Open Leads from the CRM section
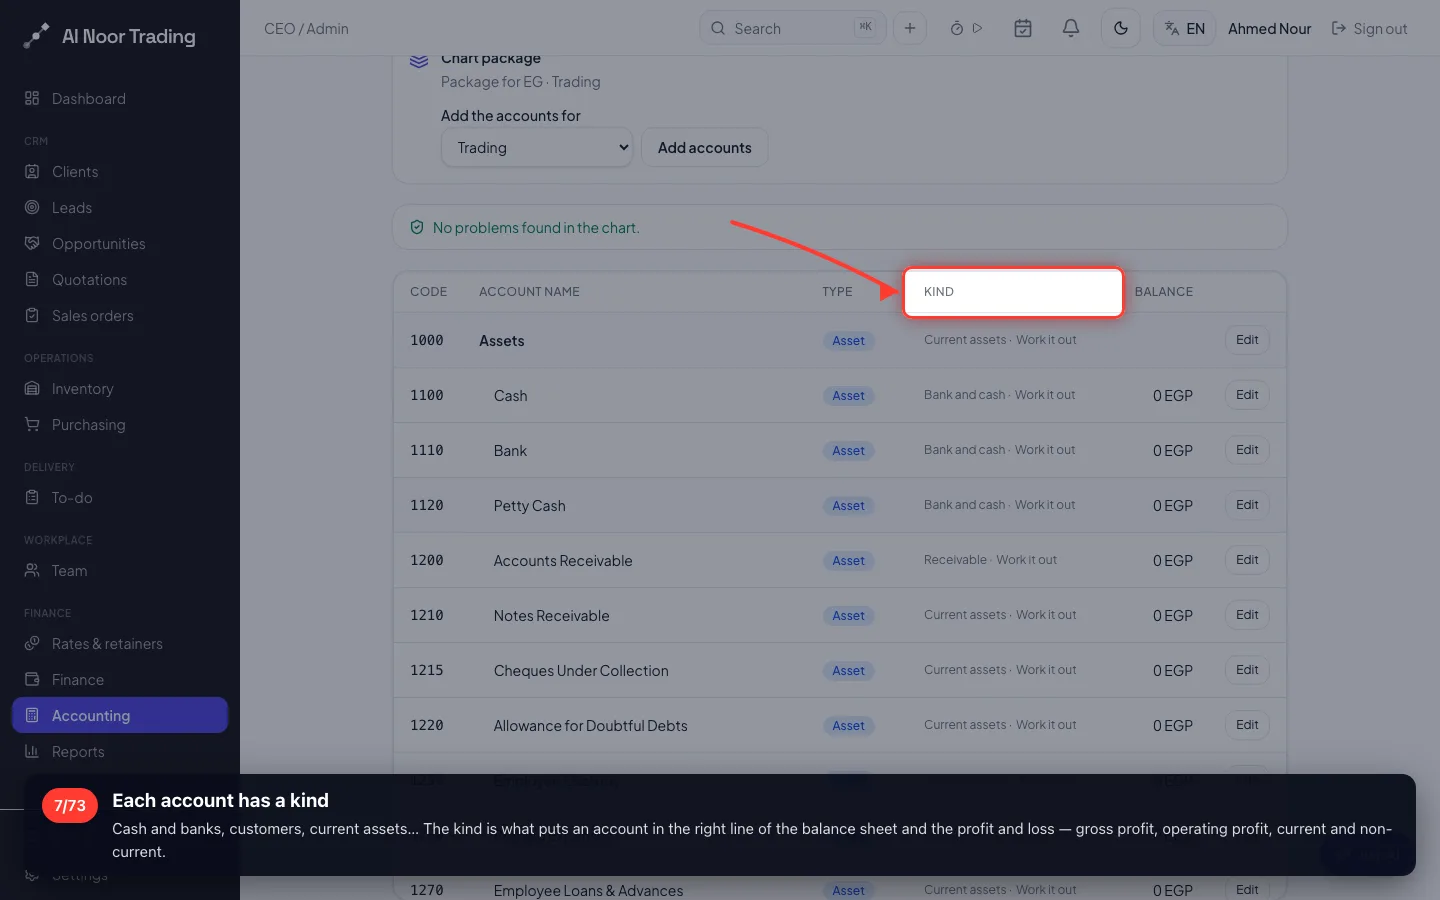The width and height of the screenshot is (1440, 900). click(120, 207)
